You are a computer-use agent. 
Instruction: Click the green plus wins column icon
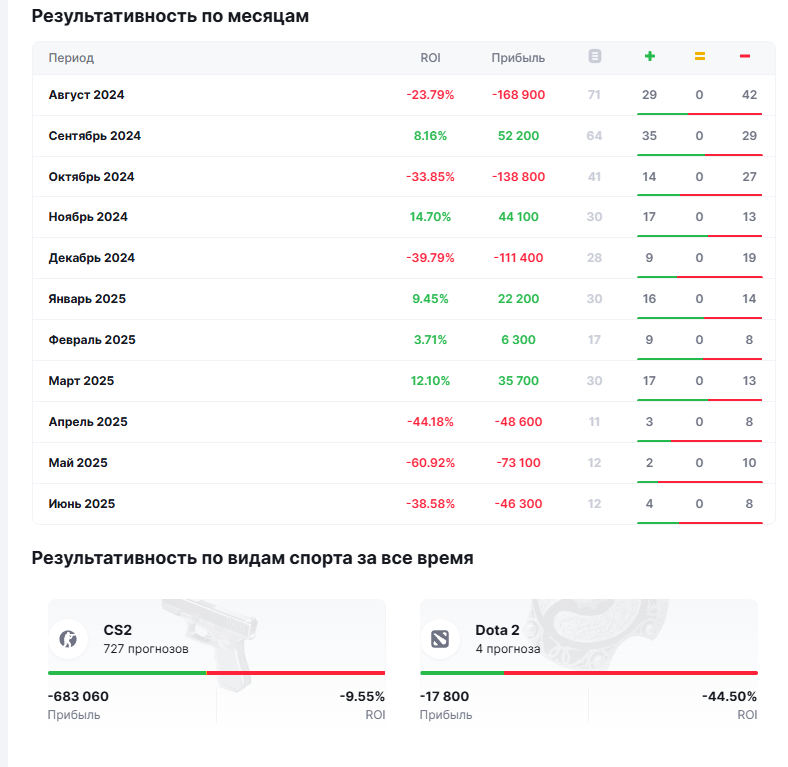(650, 57)
